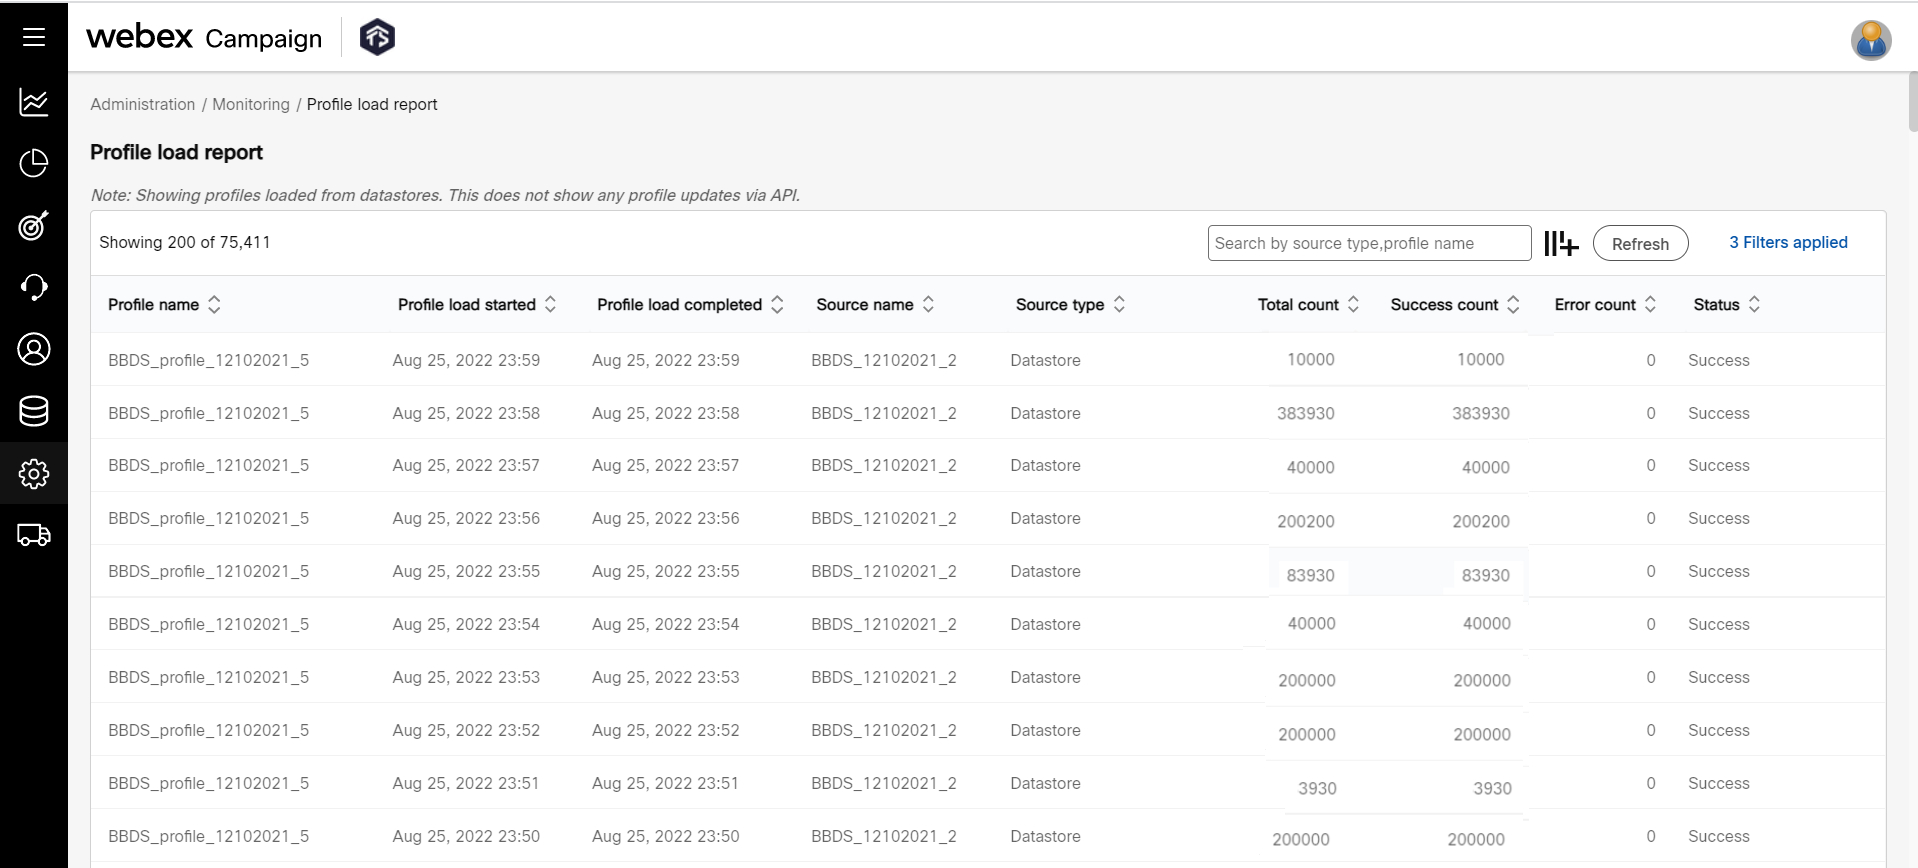Sort by Source type column
This screenshot has width=1918, height=868.
click(x=1119, y=305)
